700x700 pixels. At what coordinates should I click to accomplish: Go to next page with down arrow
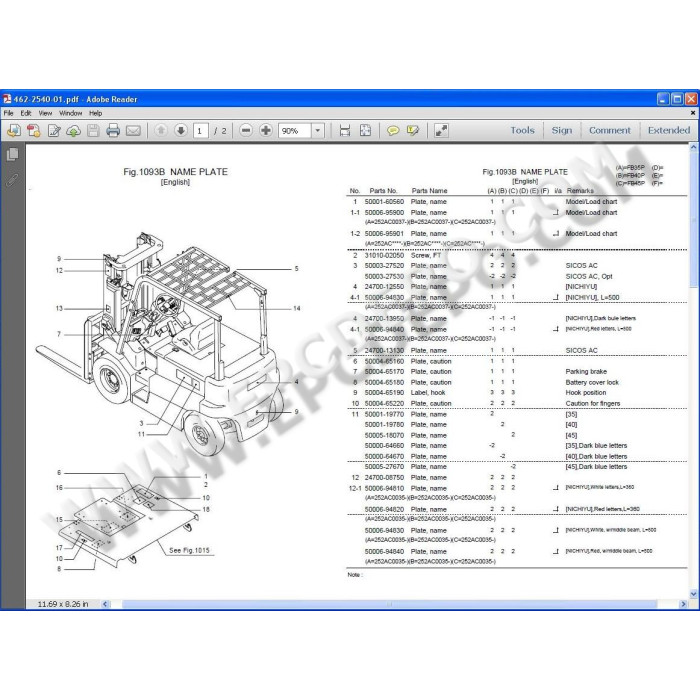181,130
